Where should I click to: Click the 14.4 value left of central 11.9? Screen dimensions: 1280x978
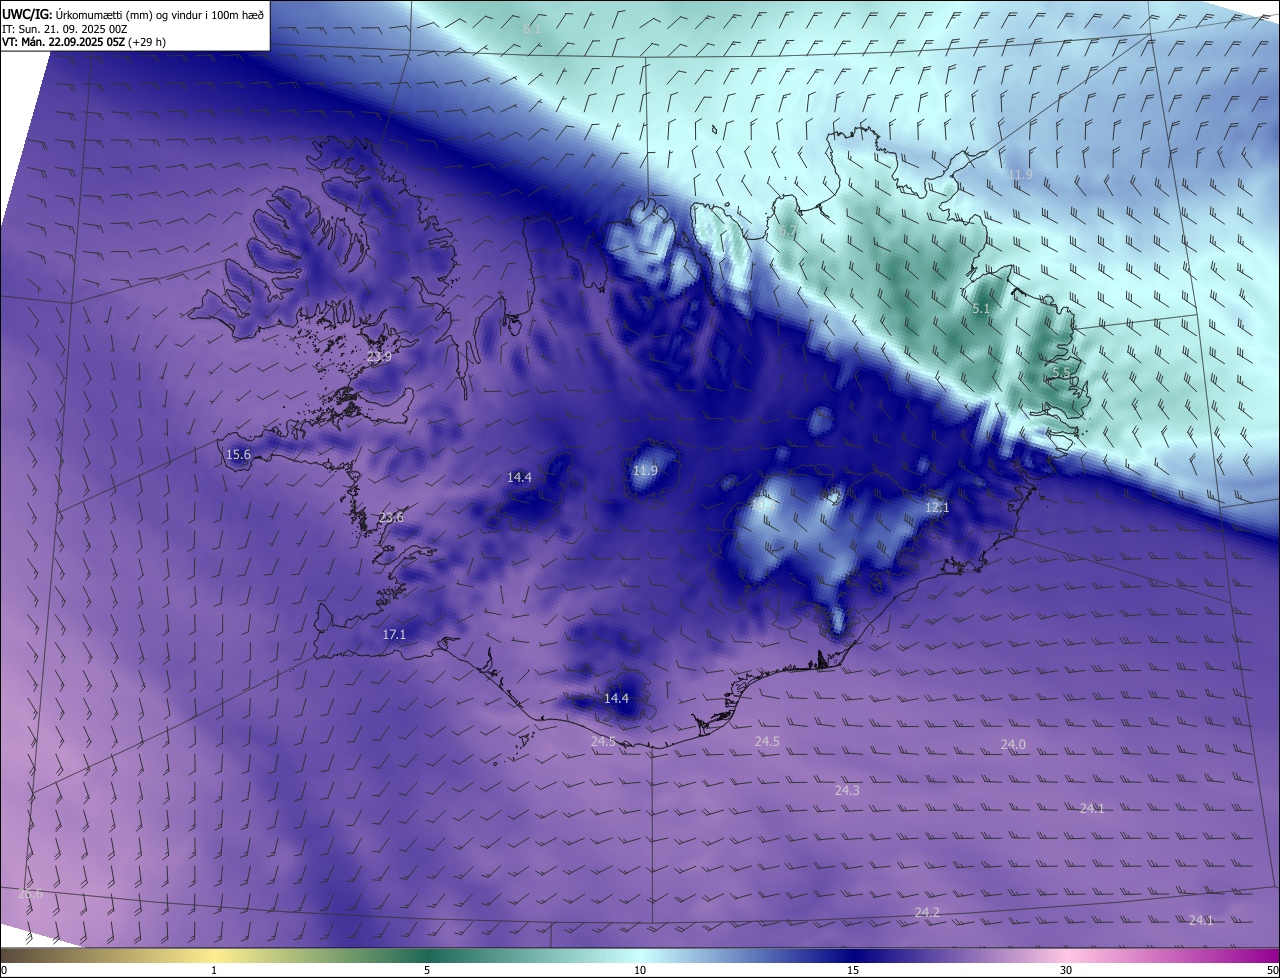(x=519, y=477)
